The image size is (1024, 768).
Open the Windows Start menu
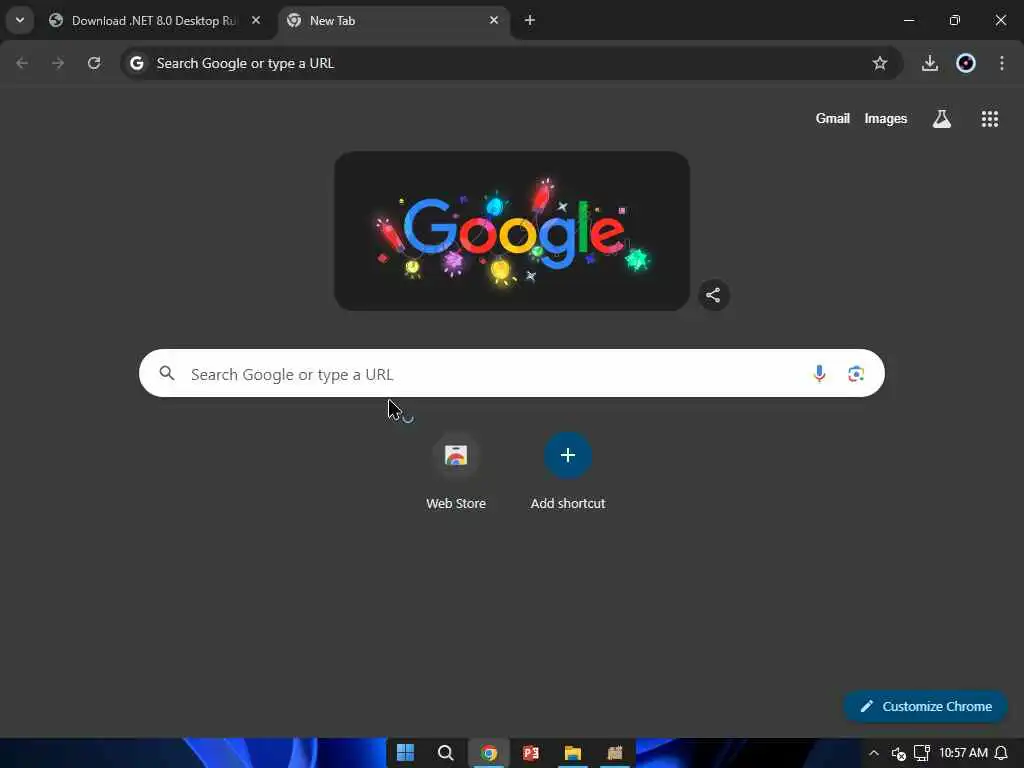coord(406,753)
